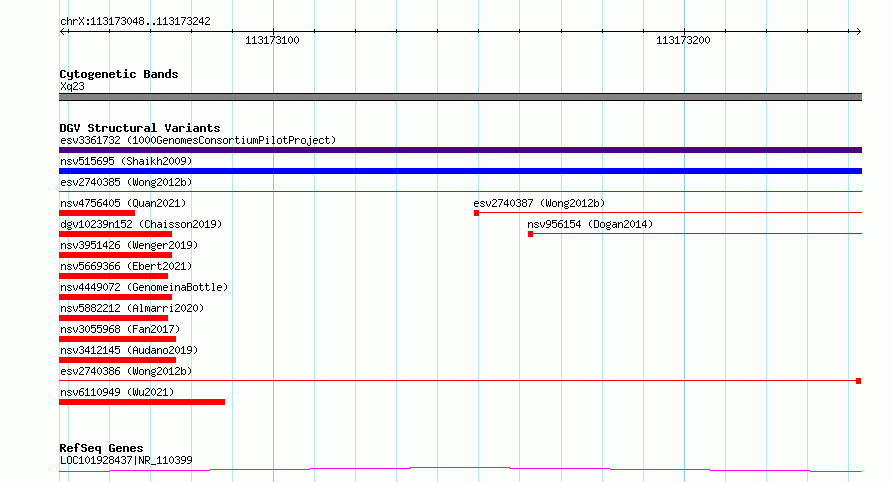The height and width of the screenshot is (482, 890).
Task: Click the red bar under dgv10239n152
Action: (x=115, y=234)
